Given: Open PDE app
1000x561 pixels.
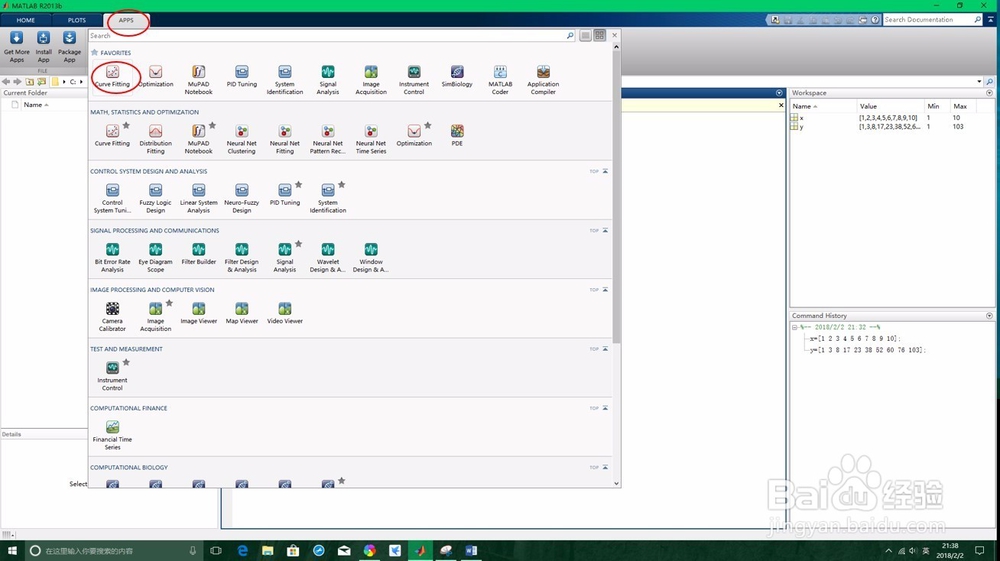Looking at the screenshot, I should [x=457, y=135].
